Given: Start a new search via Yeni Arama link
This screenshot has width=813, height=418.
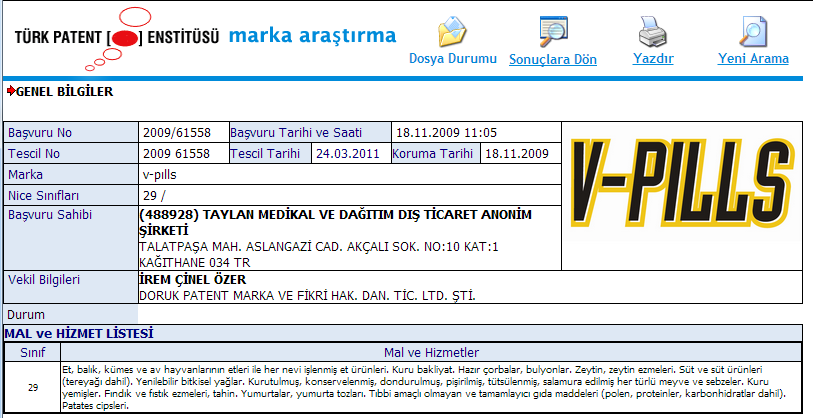Looking at the screenshot, I should (753, 59).
